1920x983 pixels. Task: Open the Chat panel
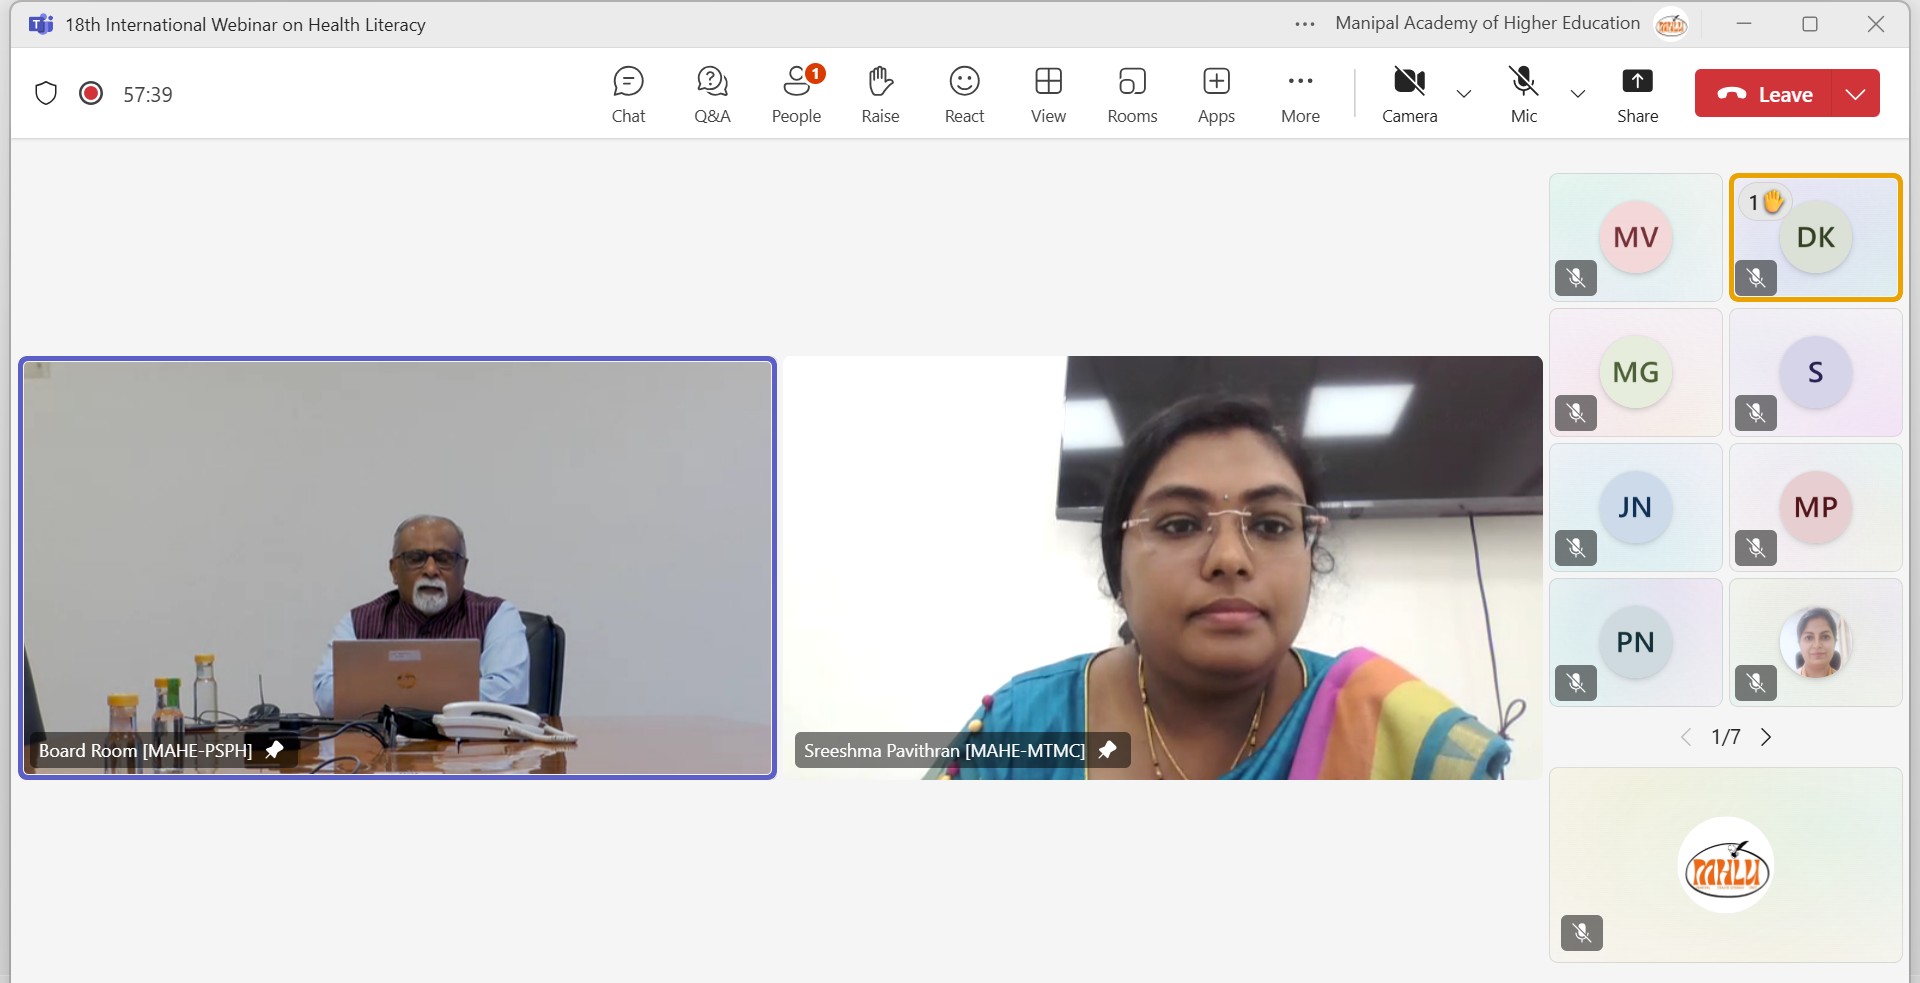628,95
